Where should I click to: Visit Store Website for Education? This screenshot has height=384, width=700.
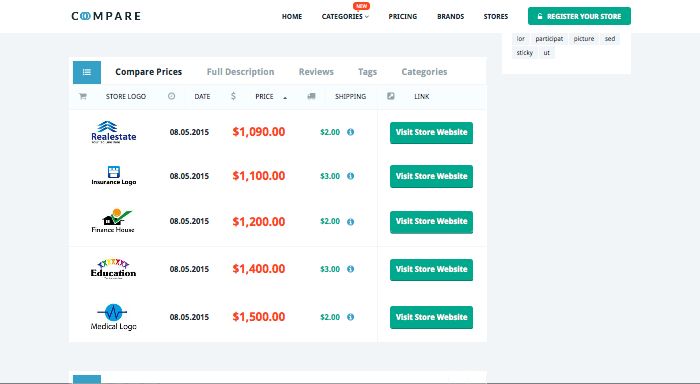tap(431, 270)
